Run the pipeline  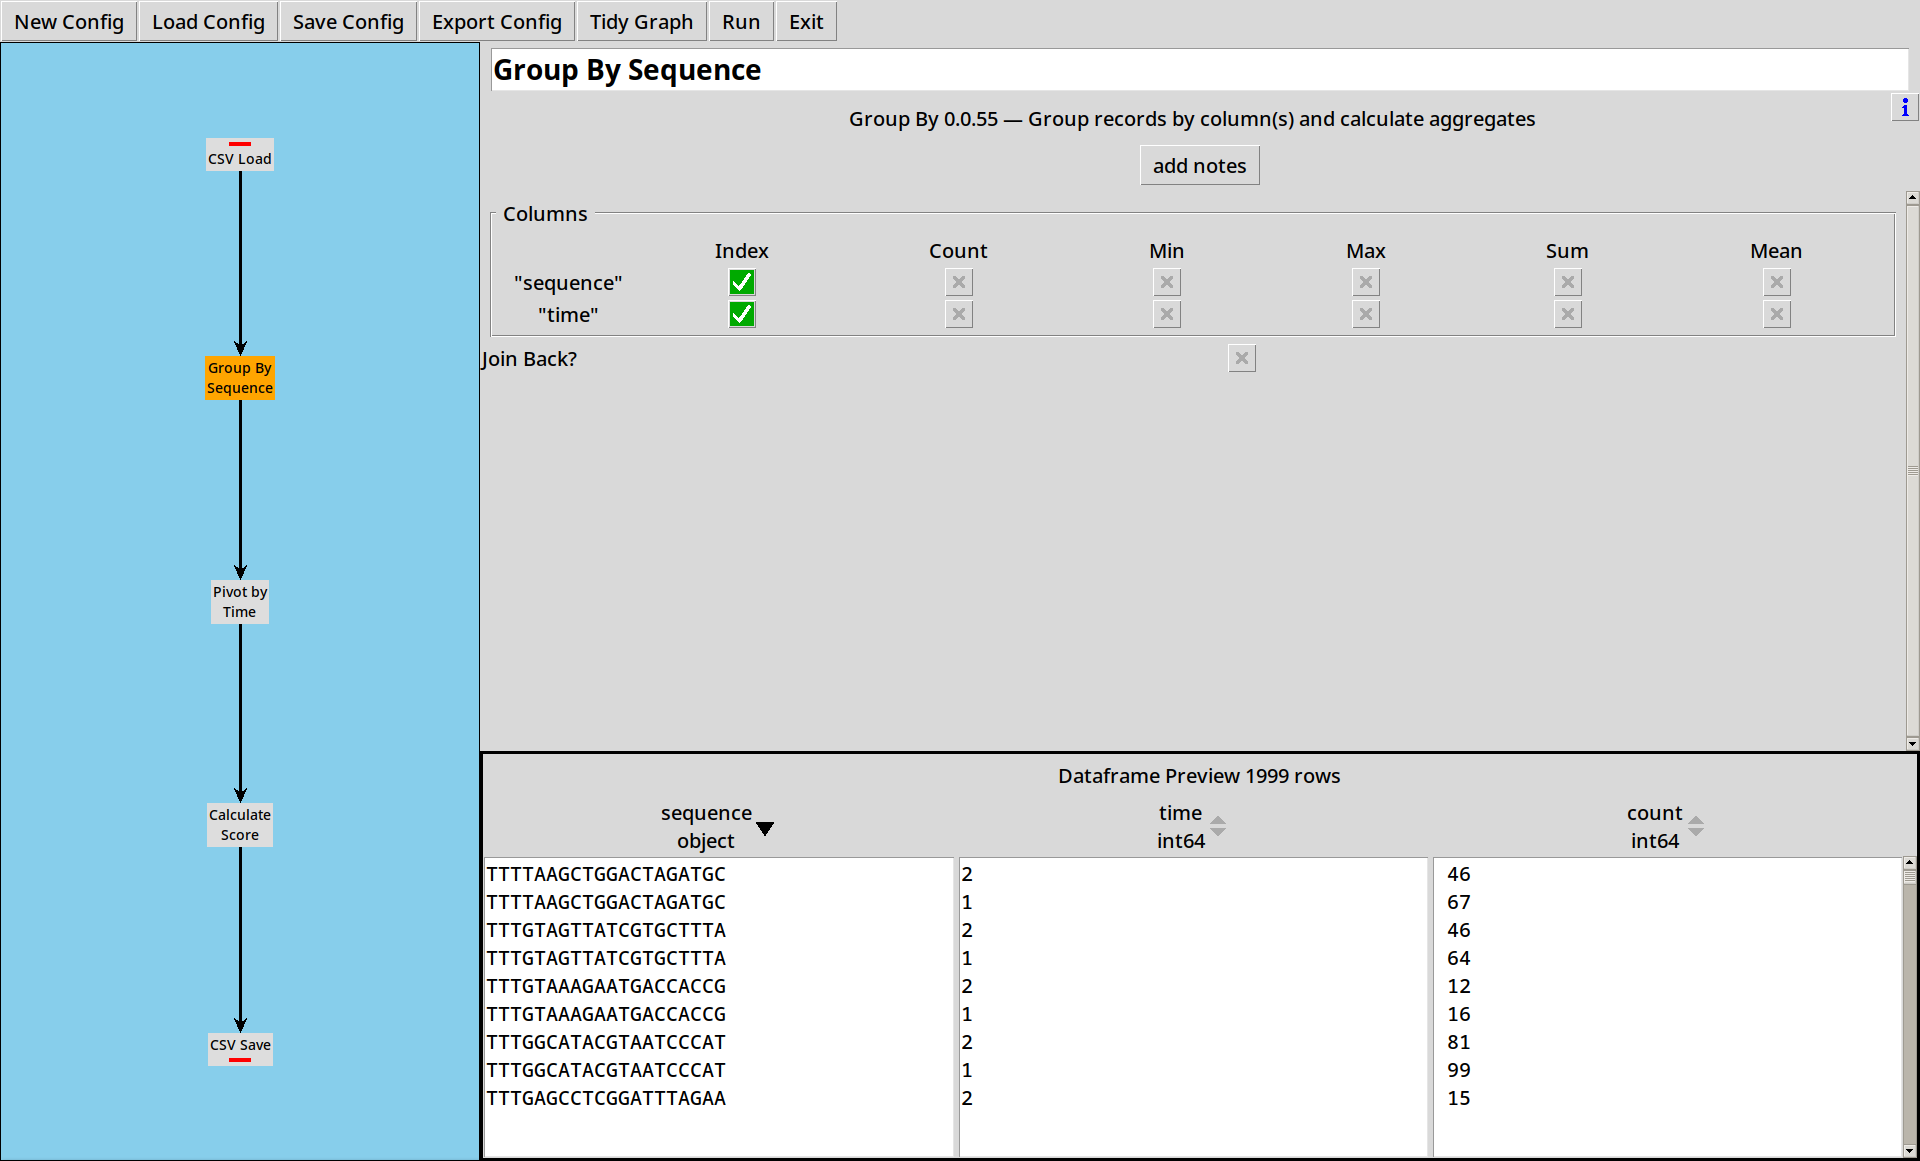click(741, 22)
